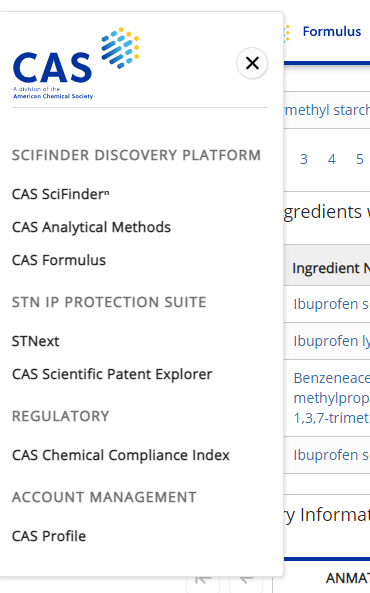Open CAS Scientific Patent Explorer
This screenshot has width=370, height=593.
(112, 374)
